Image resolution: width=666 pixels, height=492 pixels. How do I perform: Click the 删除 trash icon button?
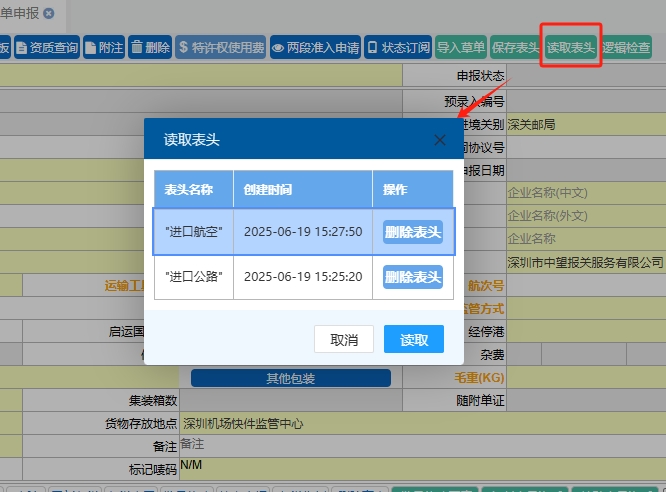[150, 47]
